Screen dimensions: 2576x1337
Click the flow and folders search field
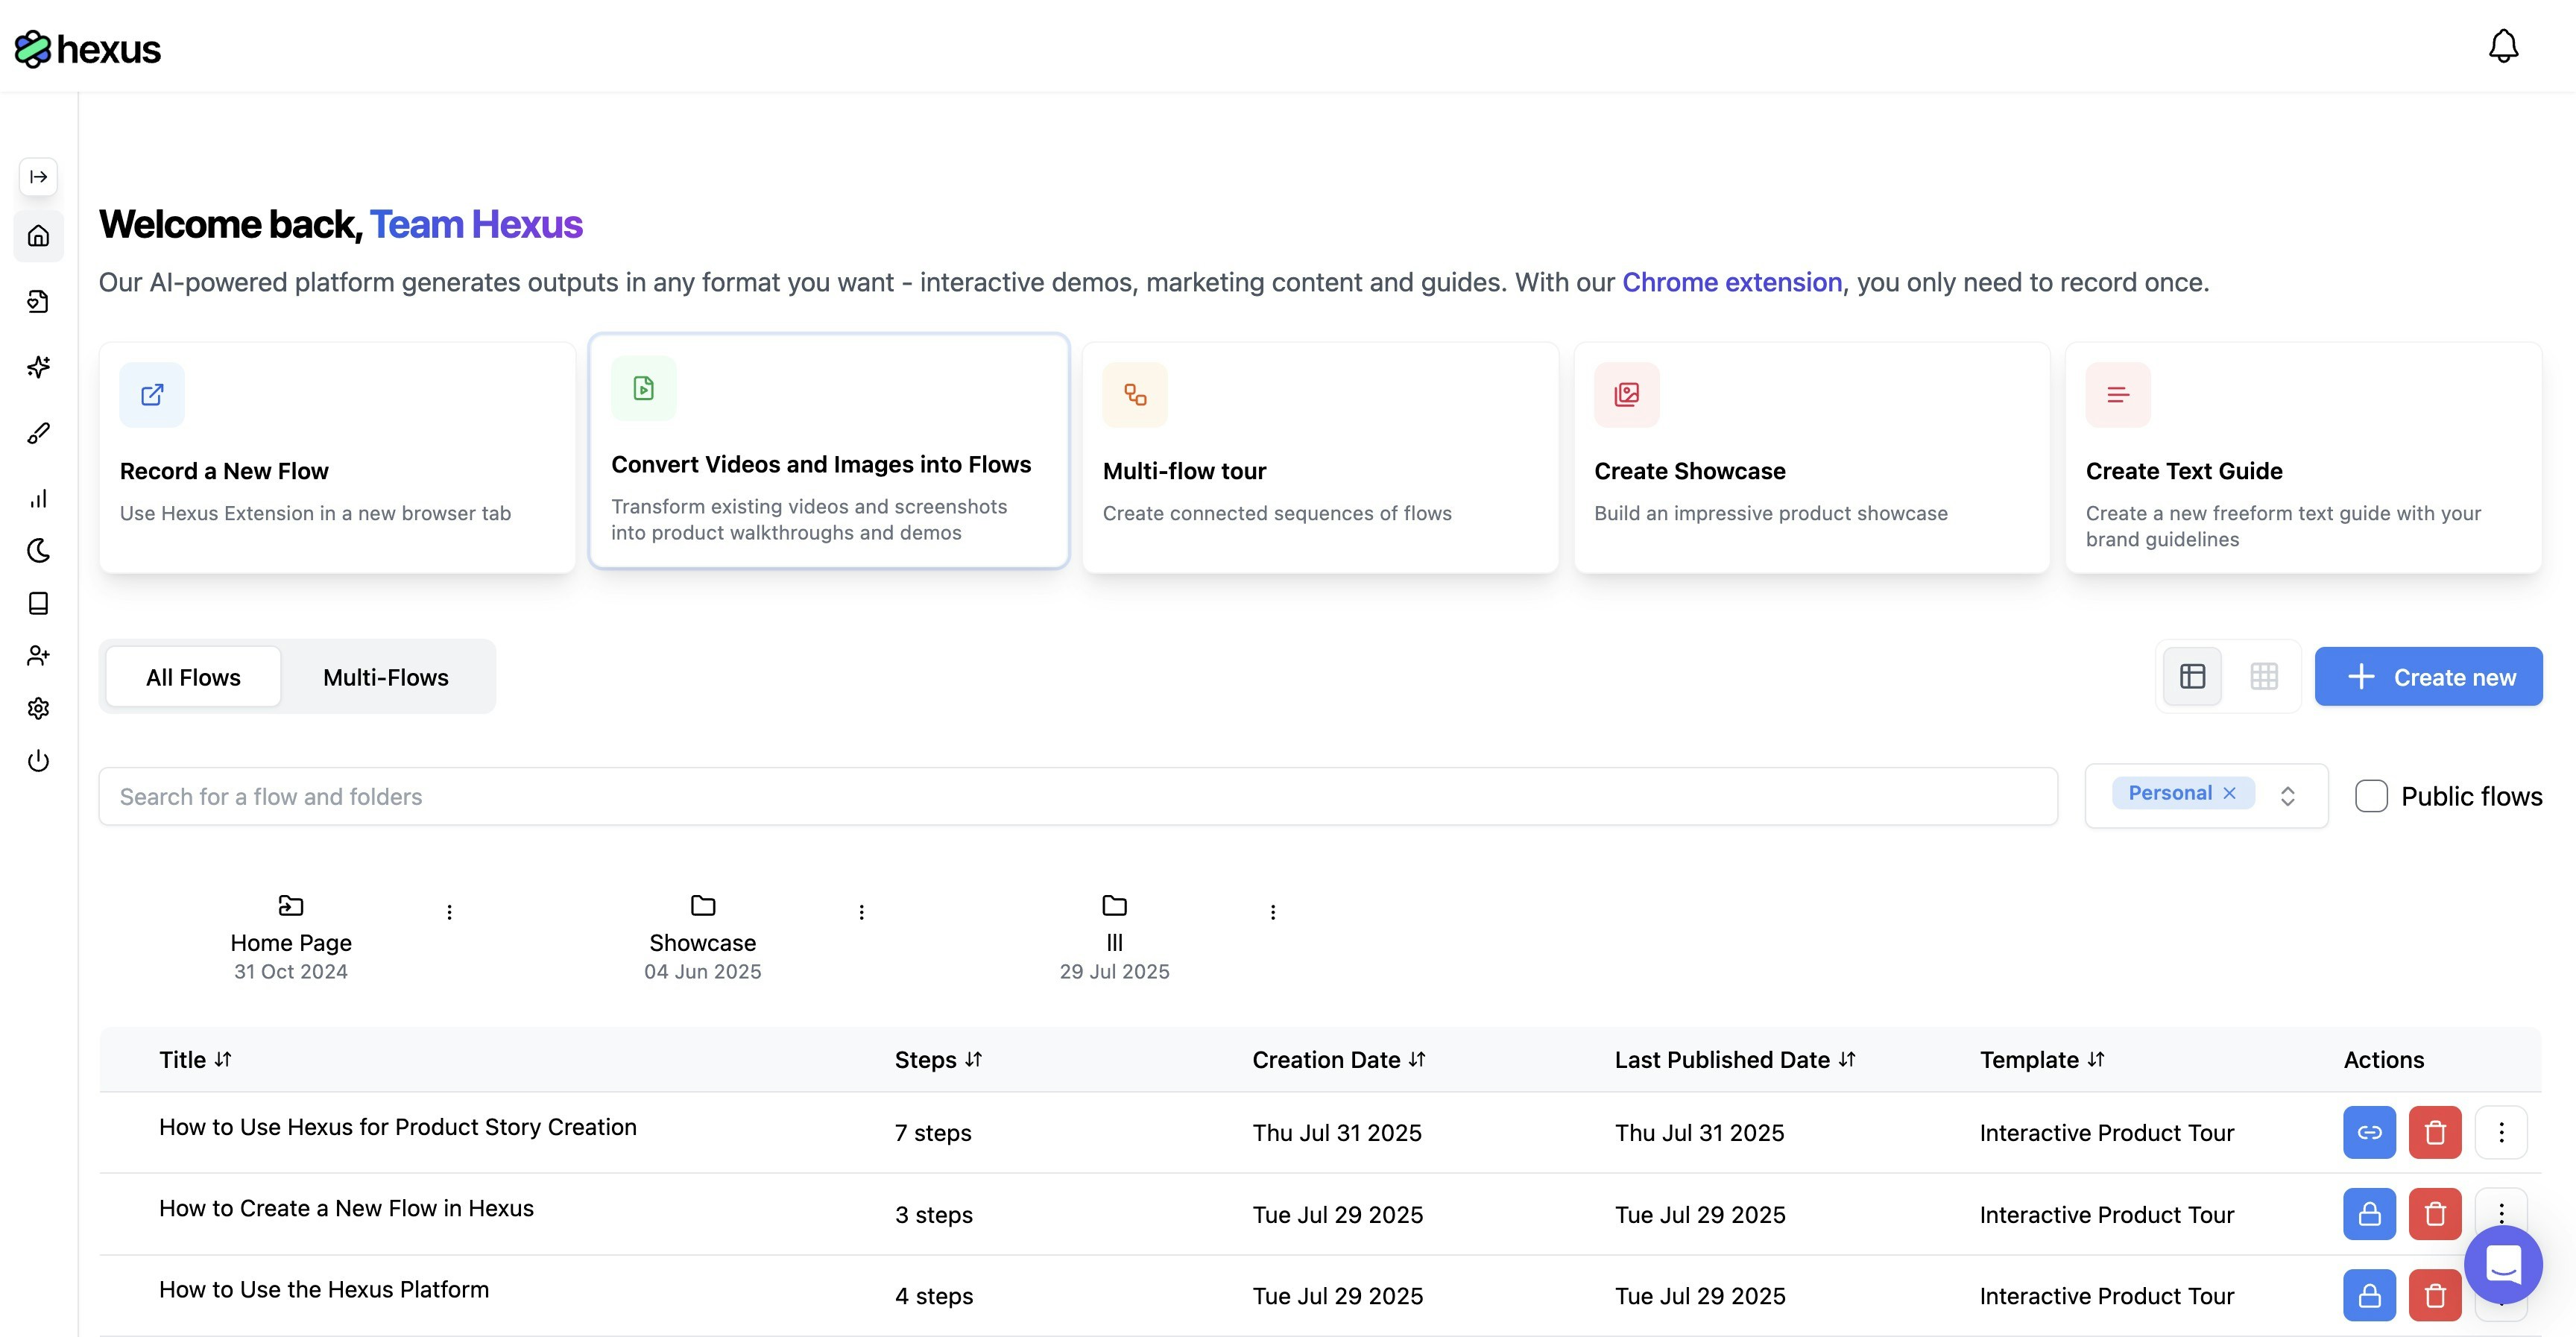[x=1077, y=796]
